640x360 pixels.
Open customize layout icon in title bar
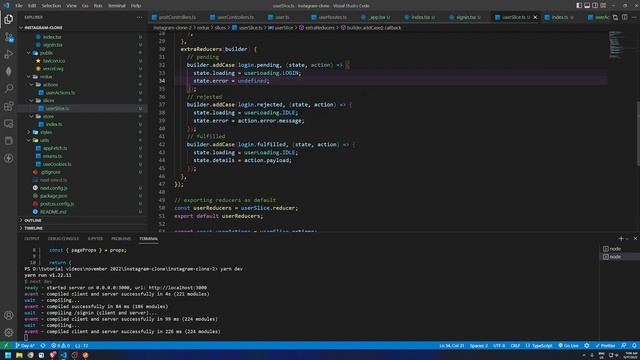pyautogui.click(x=603, y=5)
